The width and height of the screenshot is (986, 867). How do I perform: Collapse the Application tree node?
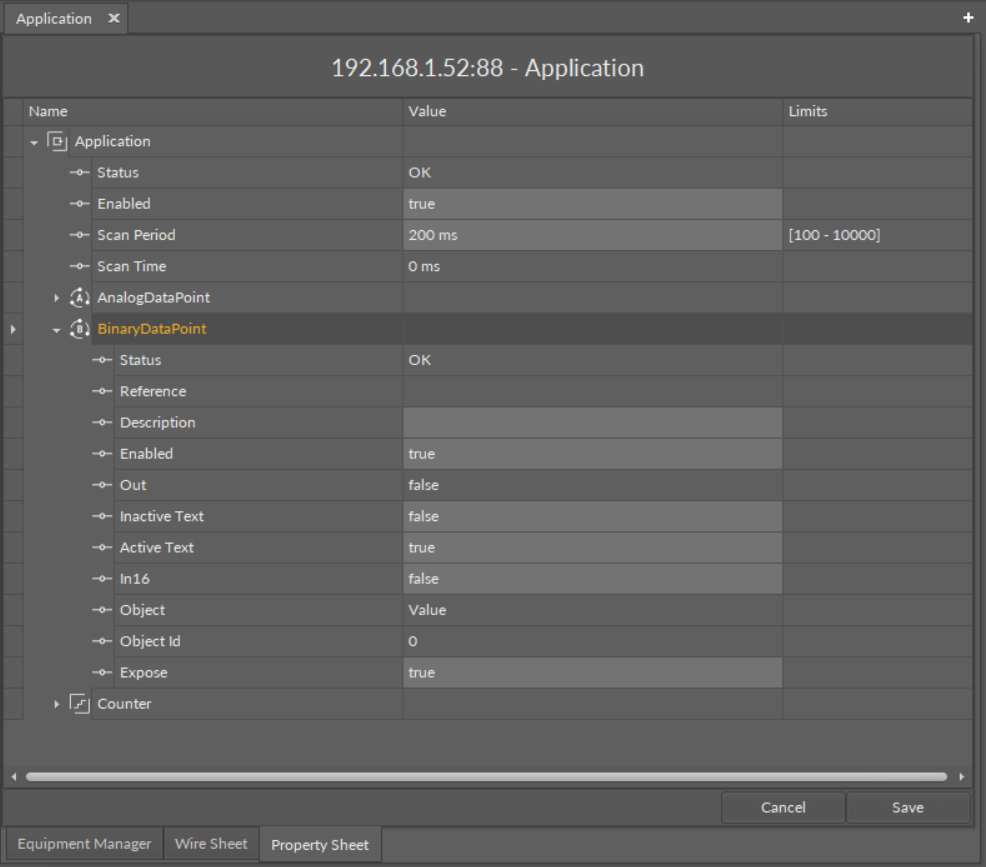[x=35, y=142]
